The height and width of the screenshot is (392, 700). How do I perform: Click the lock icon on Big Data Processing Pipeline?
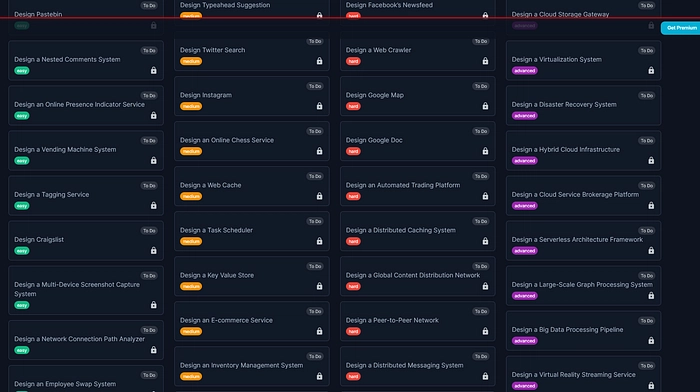point(651,341)
